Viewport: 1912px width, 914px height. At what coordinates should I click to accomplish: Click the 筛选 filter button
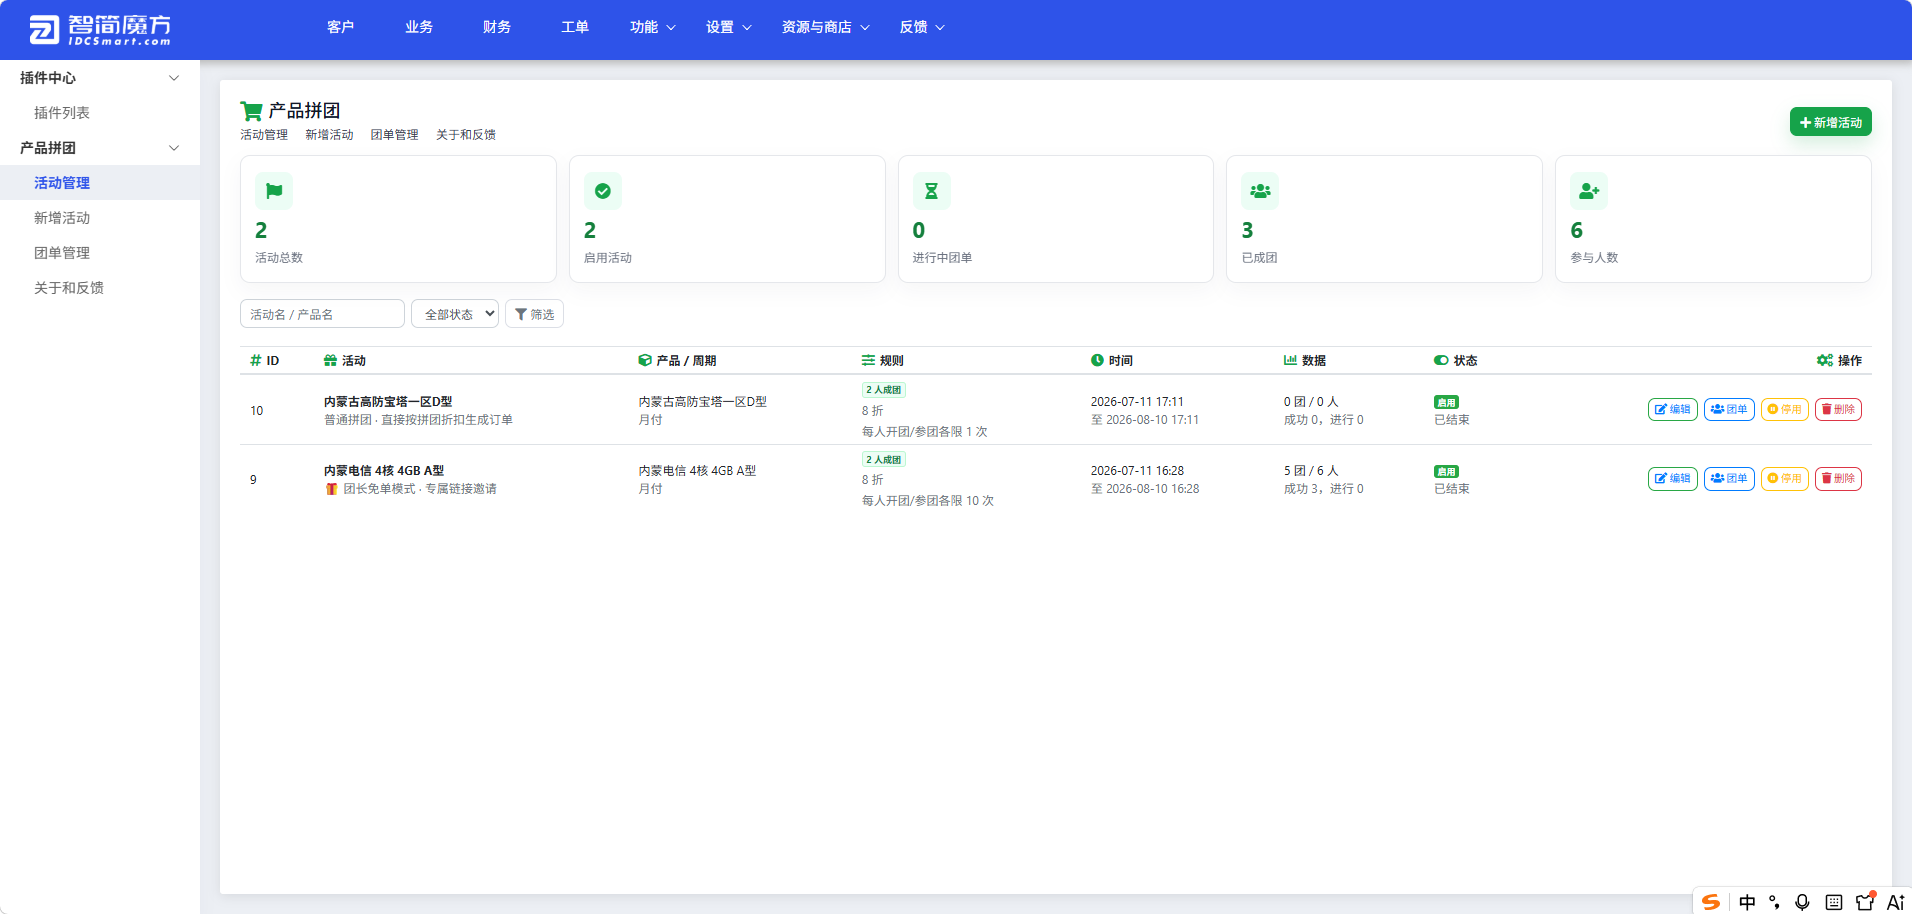tap(534, 314)
